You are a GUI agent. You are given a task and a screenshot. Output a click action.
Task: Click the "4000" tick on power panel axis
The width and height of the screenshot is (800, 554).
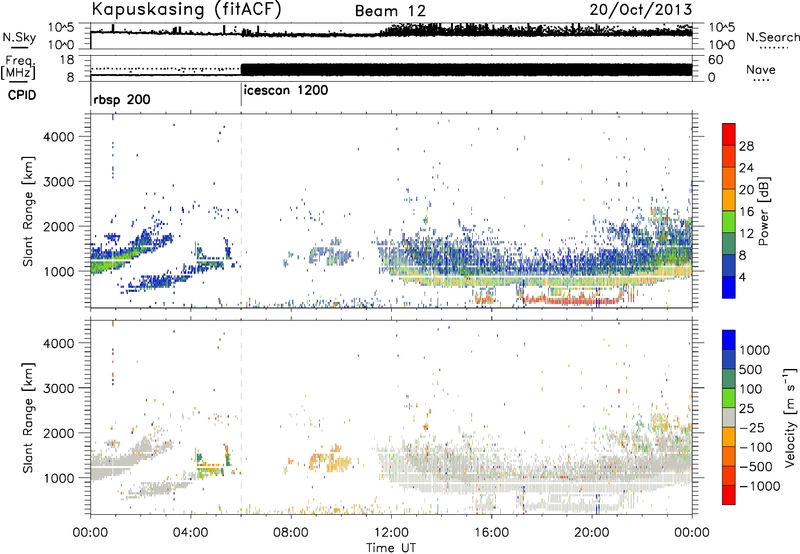pos(59,137)
